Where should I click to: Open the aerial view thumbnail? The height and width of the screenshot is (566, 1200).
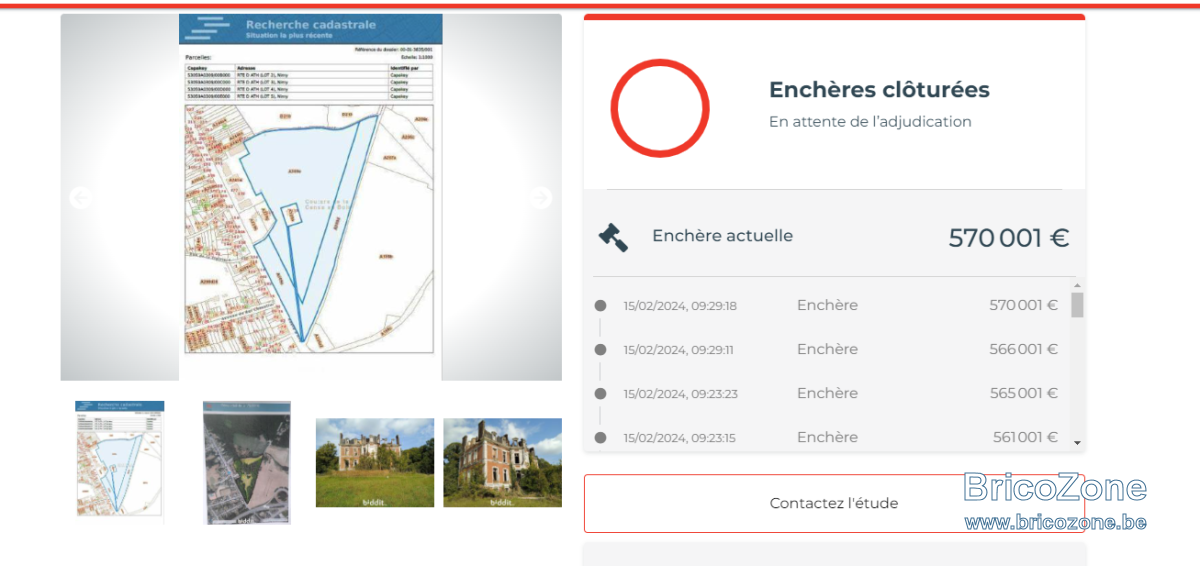[247, 462]
